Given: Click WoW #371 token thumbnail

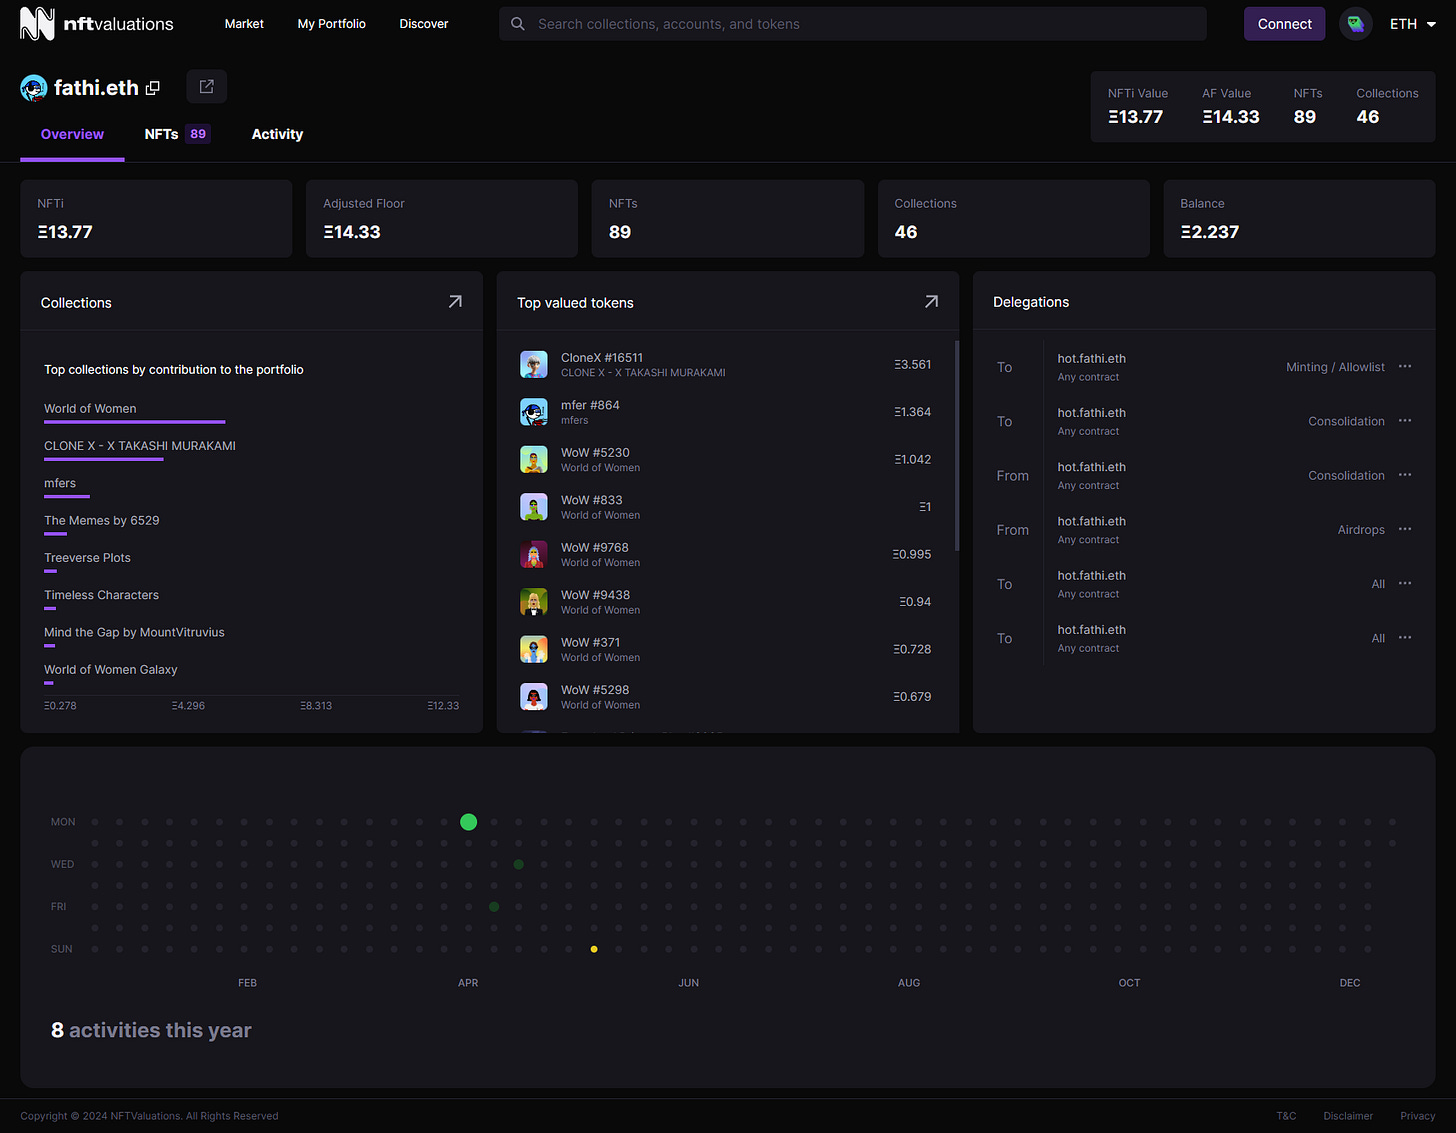Looking at the screenshot, I should 534,649.
